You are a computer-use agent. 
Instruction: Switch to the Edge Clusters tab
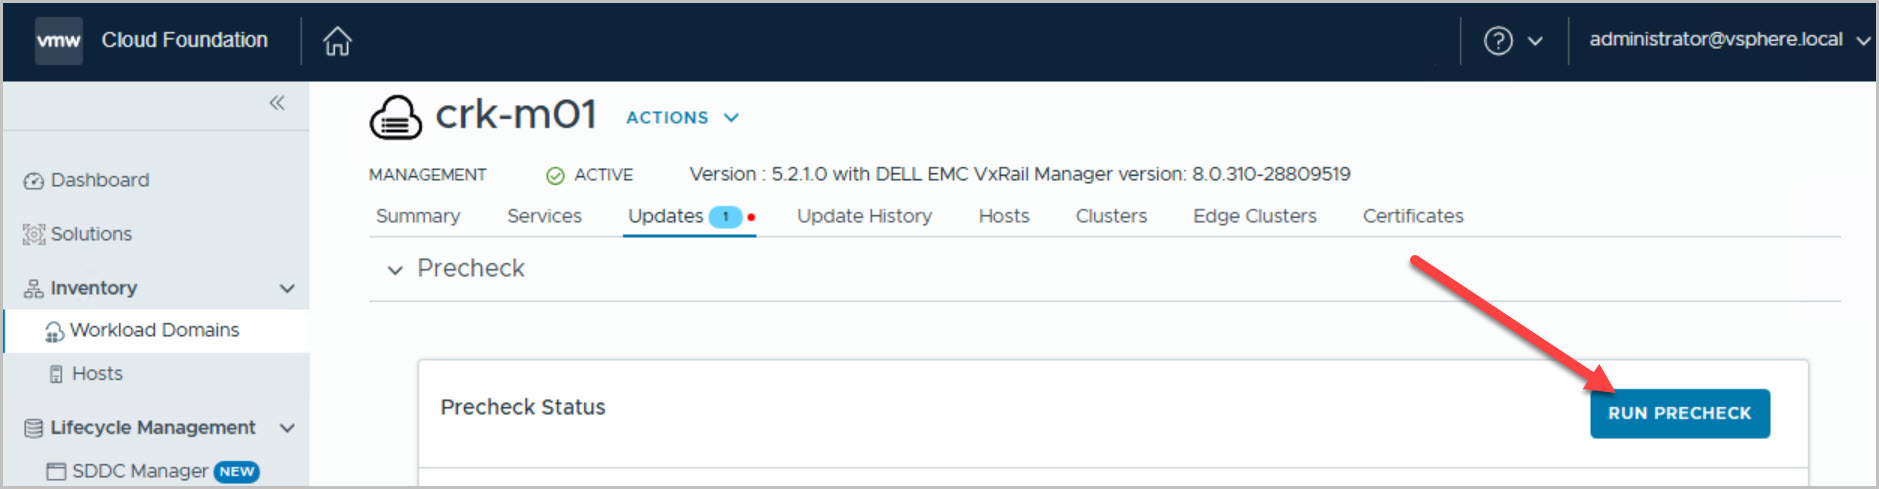1254,216
